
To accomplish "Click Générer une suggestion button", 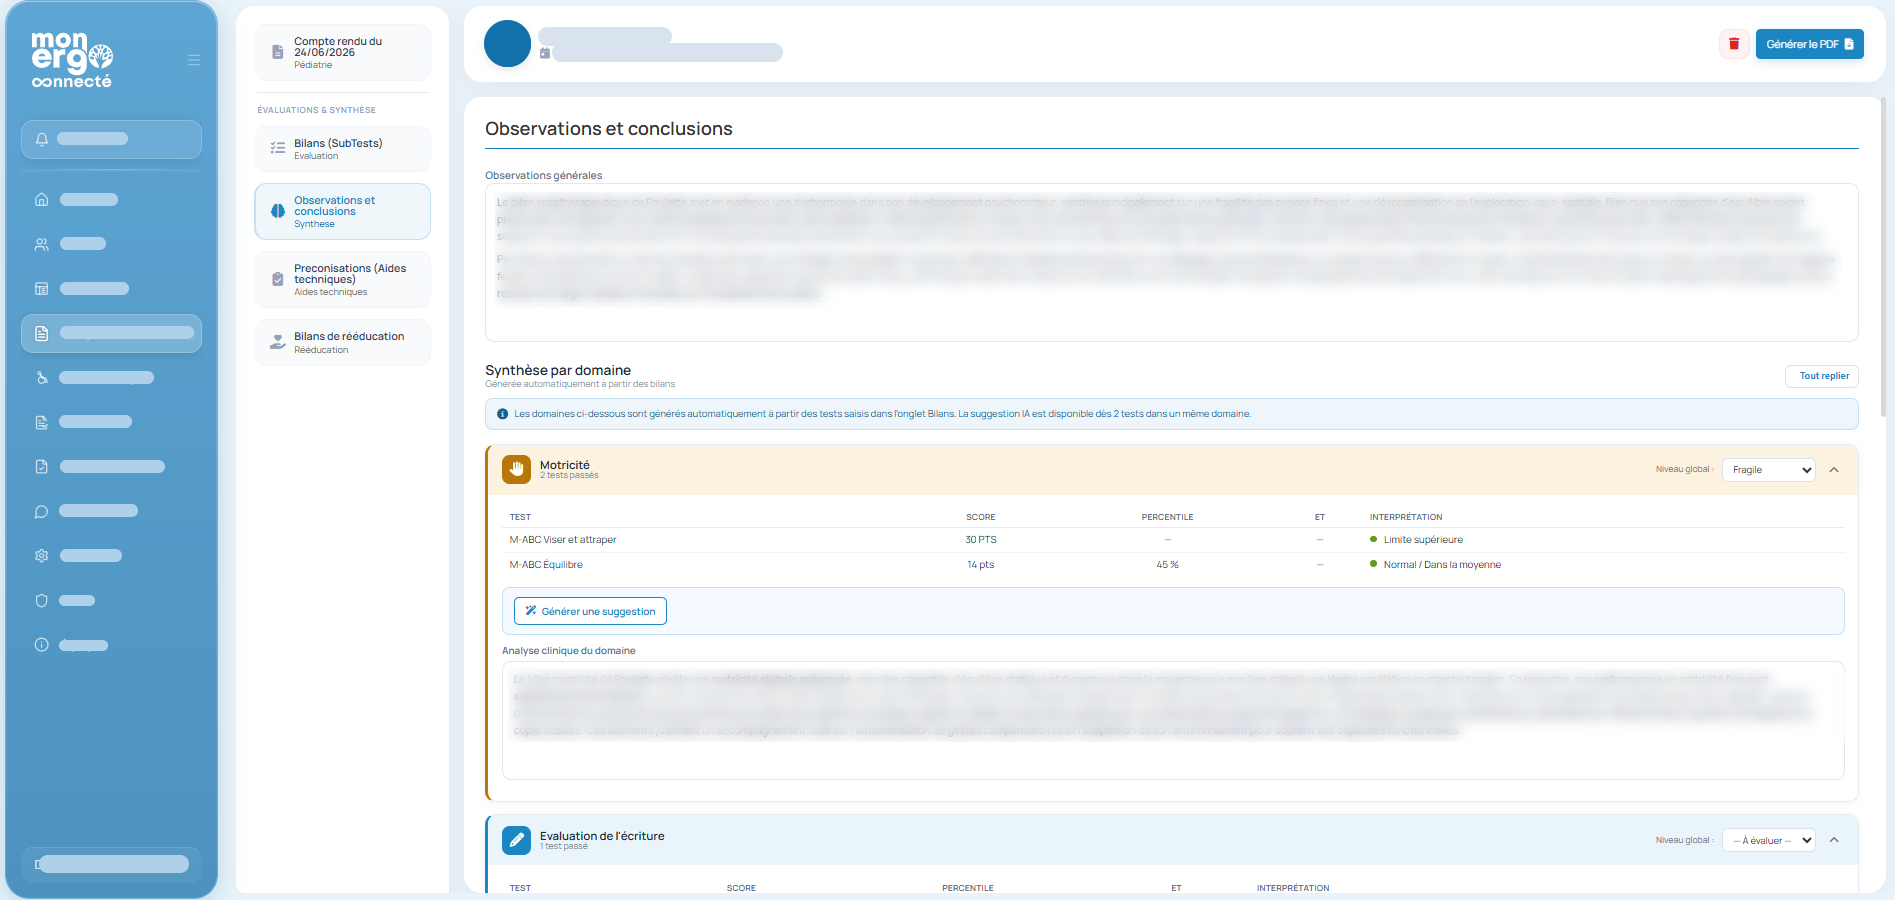I will point(590,611).
